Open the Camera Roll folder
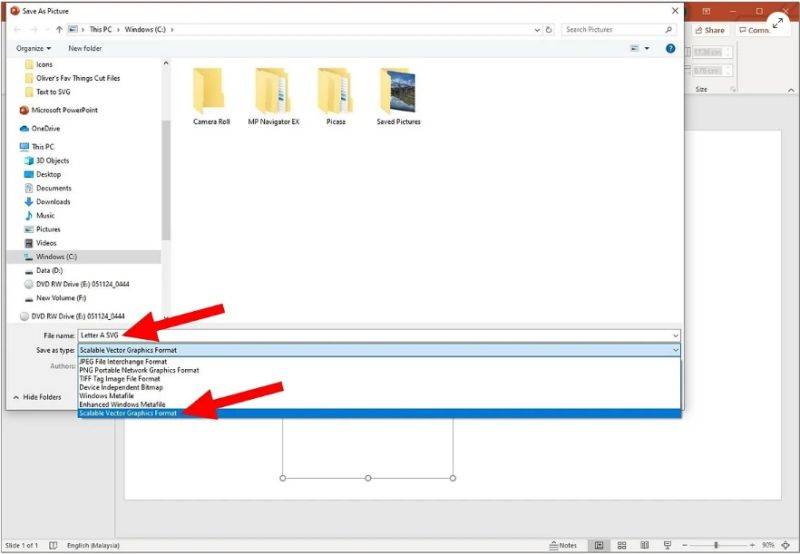 click(x=211, y=96)
